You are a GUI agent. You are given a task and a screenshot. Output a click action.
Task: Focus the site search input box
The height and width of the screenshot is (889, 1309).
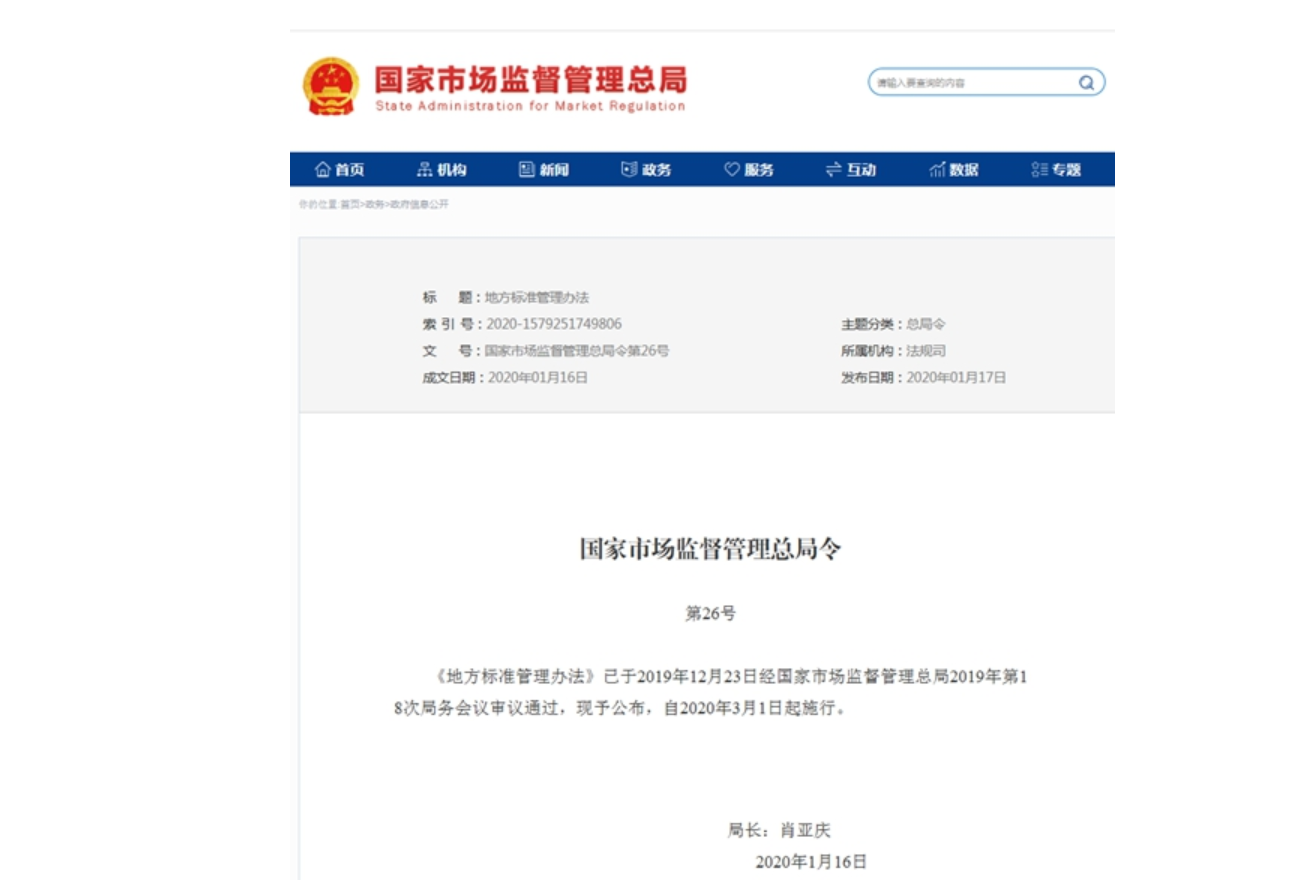[x=970, y=83]
